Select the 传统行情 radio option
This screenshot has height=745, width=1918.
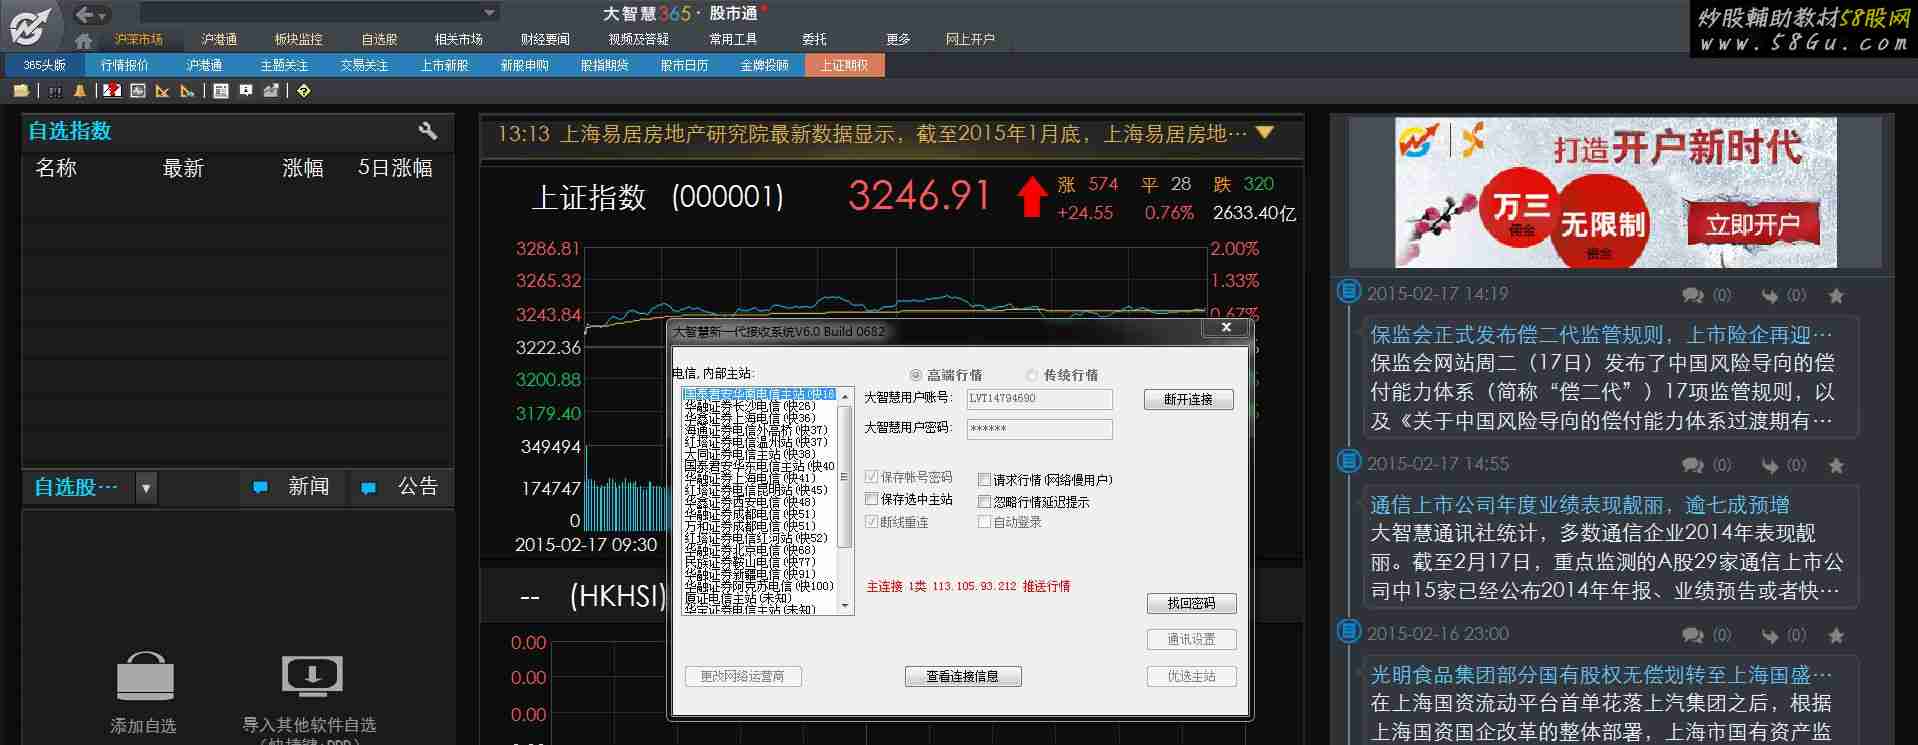pos(1032,375)
